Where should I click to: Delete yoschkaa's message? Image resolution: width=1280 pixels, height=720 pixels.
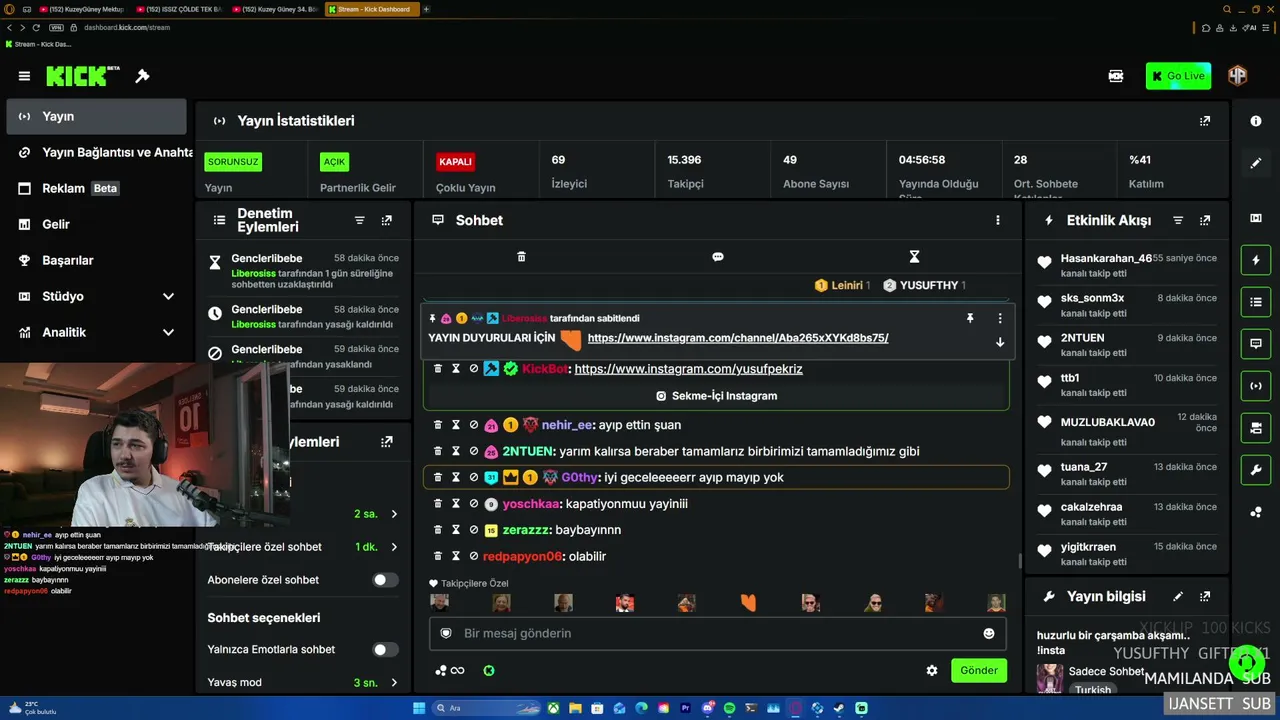click(x=438, y=503)
